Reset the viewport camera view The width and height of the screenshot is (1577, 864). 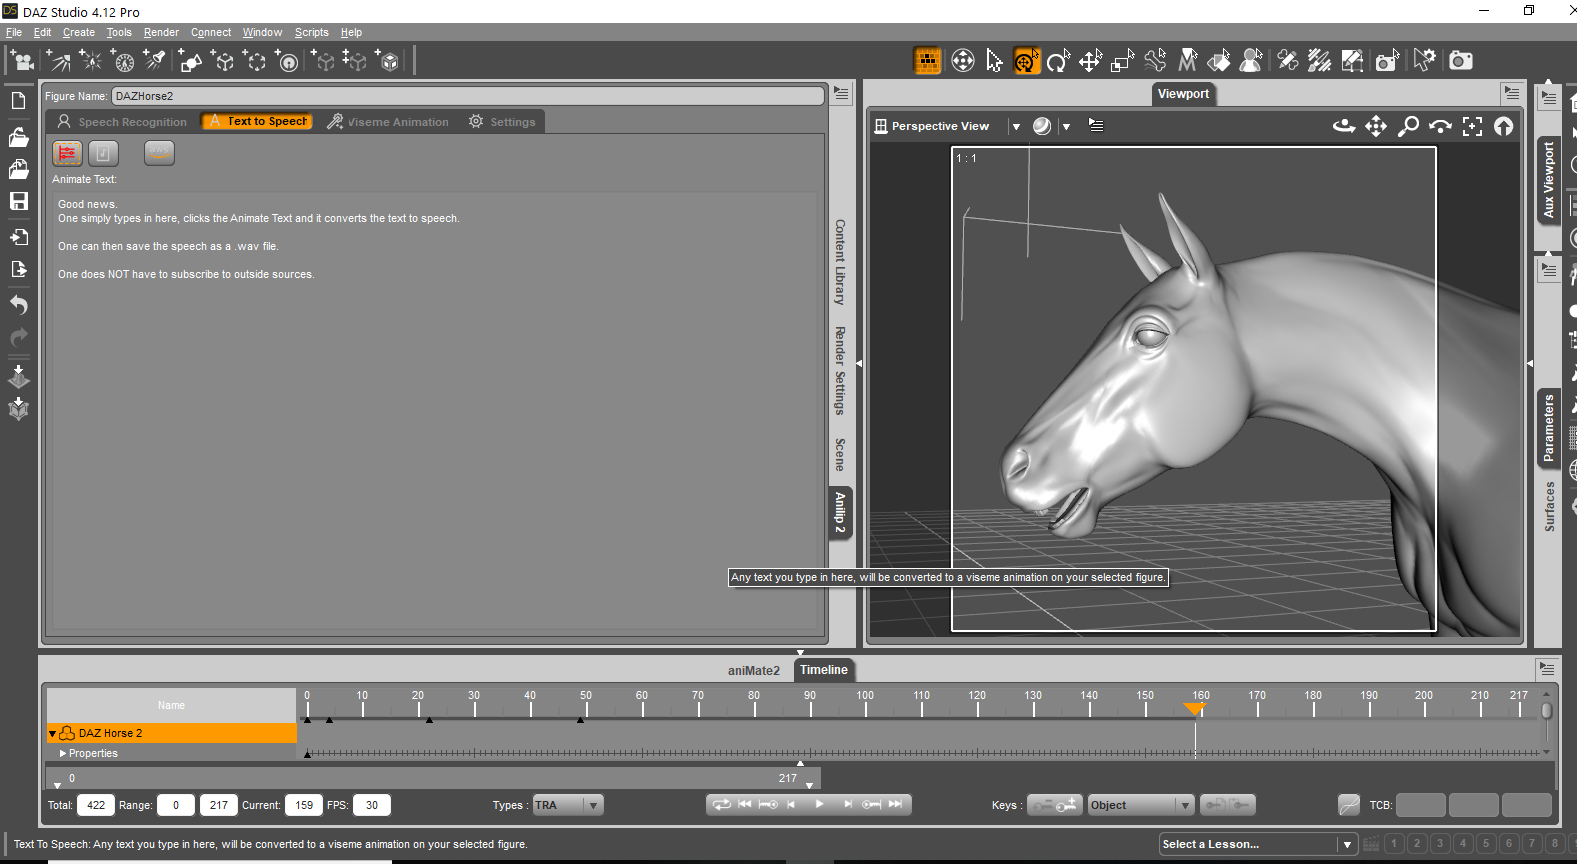click(1503, 126)
